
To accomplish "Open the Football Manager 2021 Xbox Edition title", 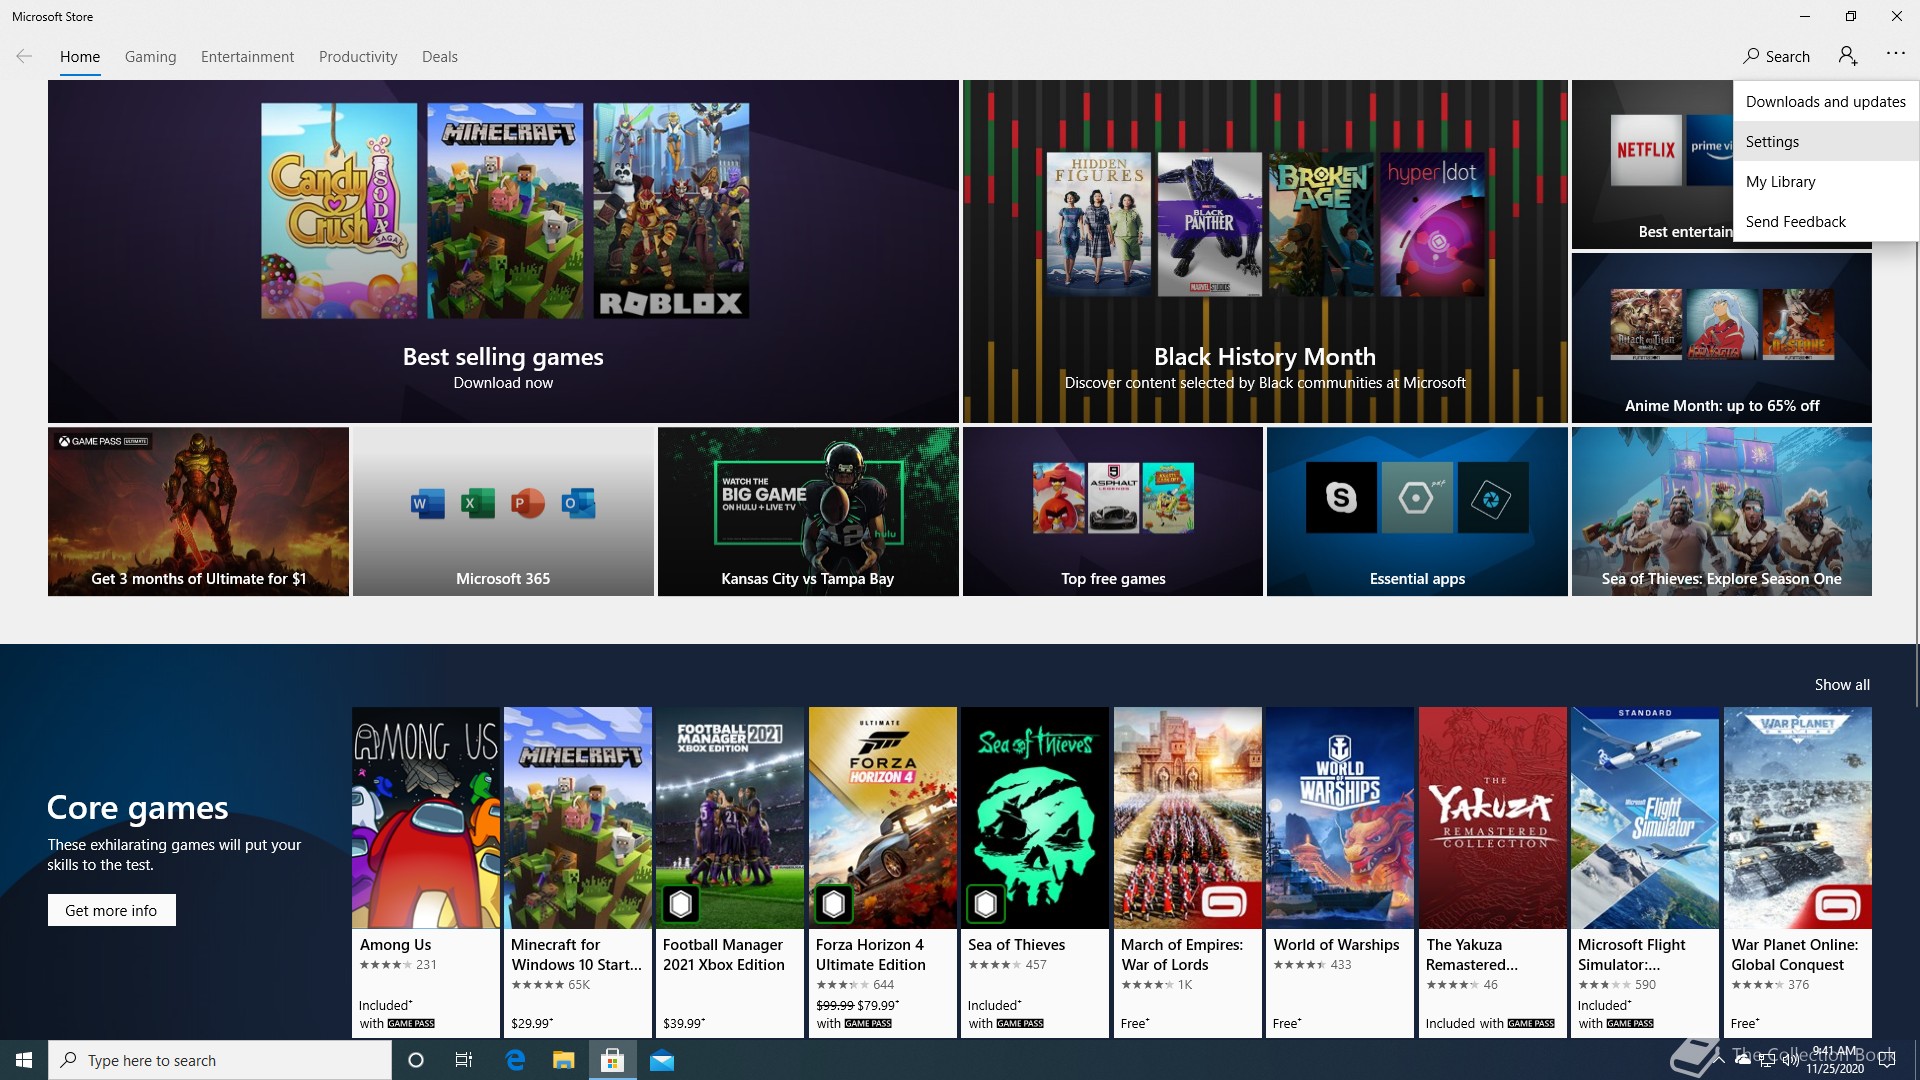I will pyautogui.click(x=723, y=954).
